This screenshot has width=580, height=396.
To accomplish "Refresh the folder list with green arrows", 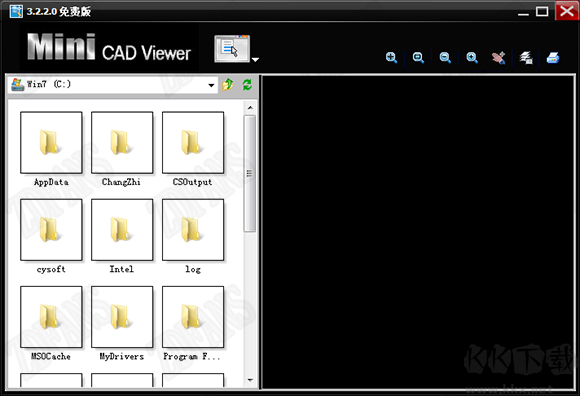I will 247,85.
